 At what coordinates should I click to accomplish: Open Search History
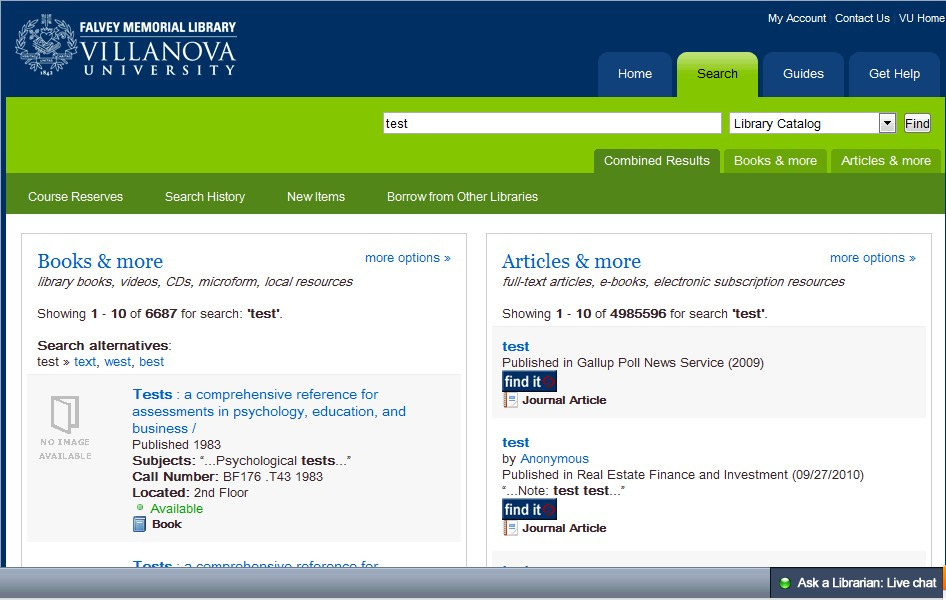pyautogui.click(x=205, y=197)
